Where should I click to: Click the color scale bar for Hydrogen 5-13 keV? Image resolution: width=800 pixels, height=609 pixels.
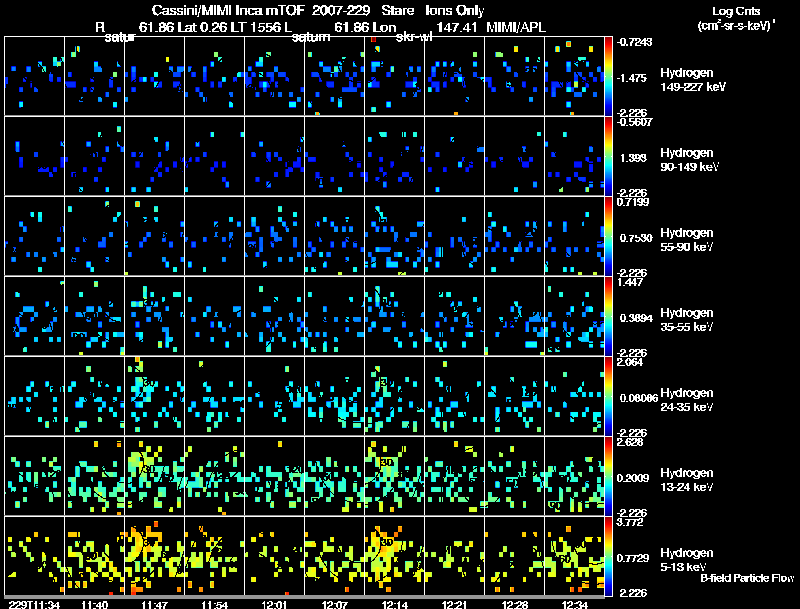[608, 556]
